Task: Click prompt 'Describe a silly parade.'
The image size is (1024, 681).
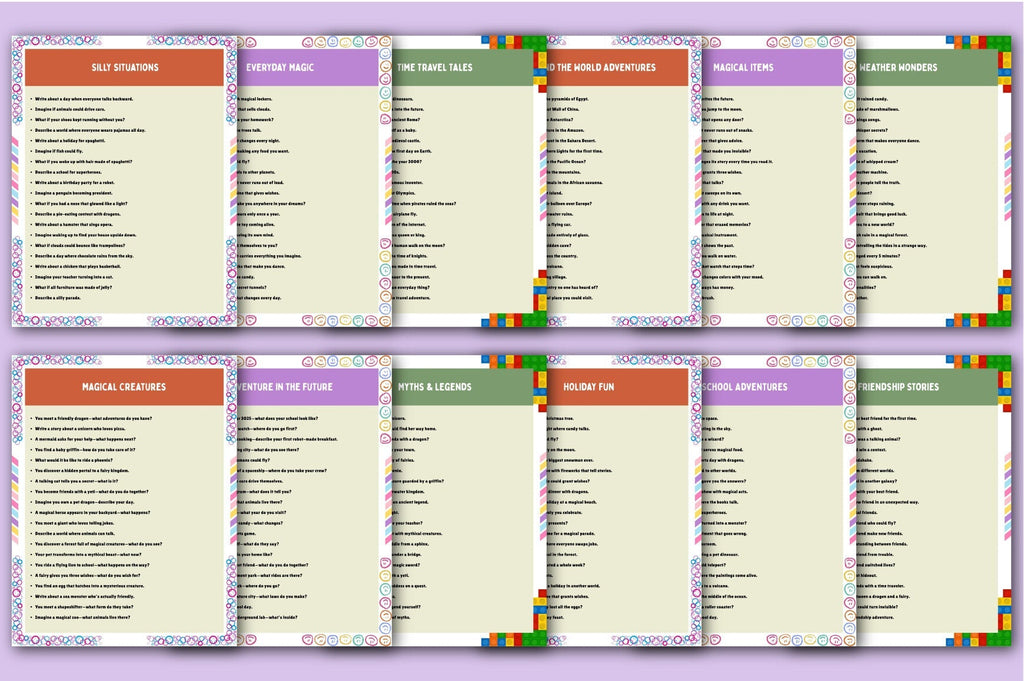Action: pyautogui.click(x=57, y=298)
